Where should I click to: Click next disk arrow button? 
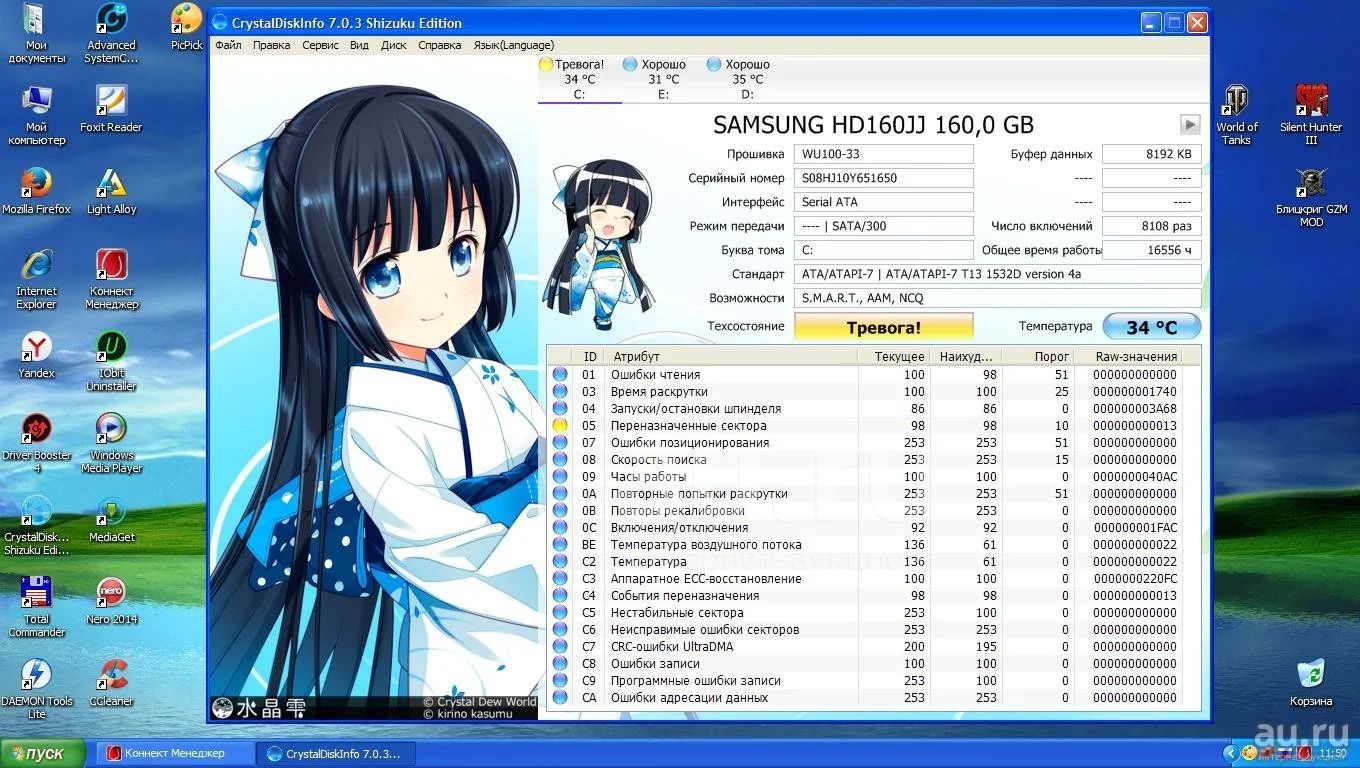click(x=1190, y=124)
